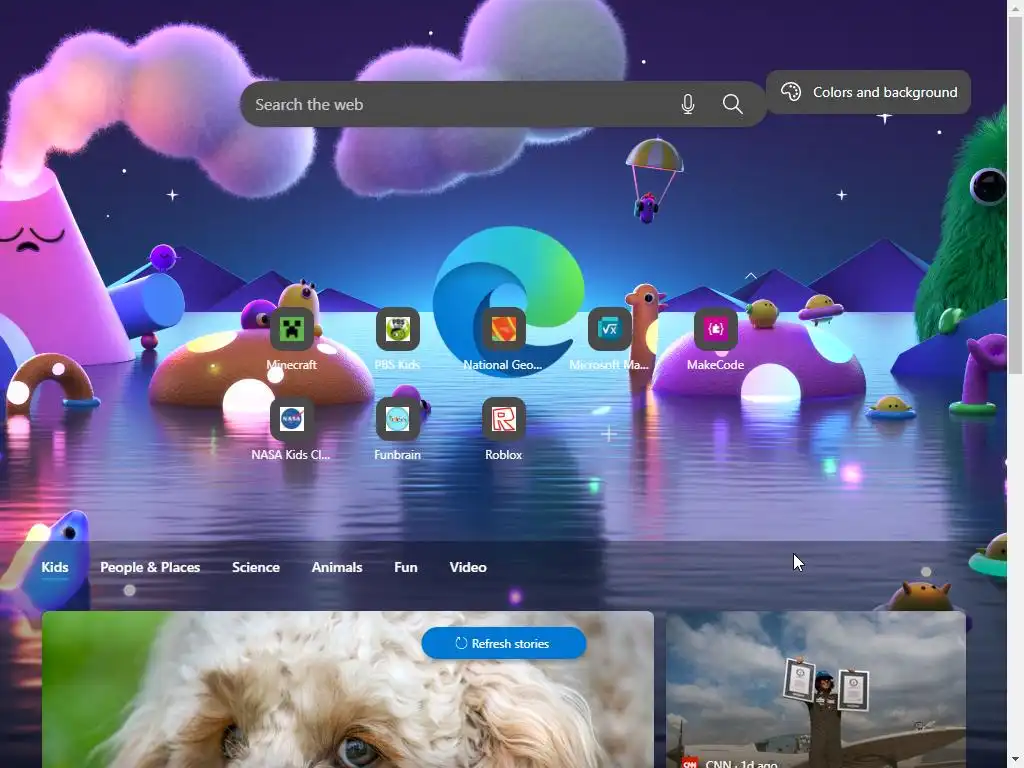The image size is (1024, 768).
Task: Open the National Geographic quick link icon
Action: pos(504,329)
